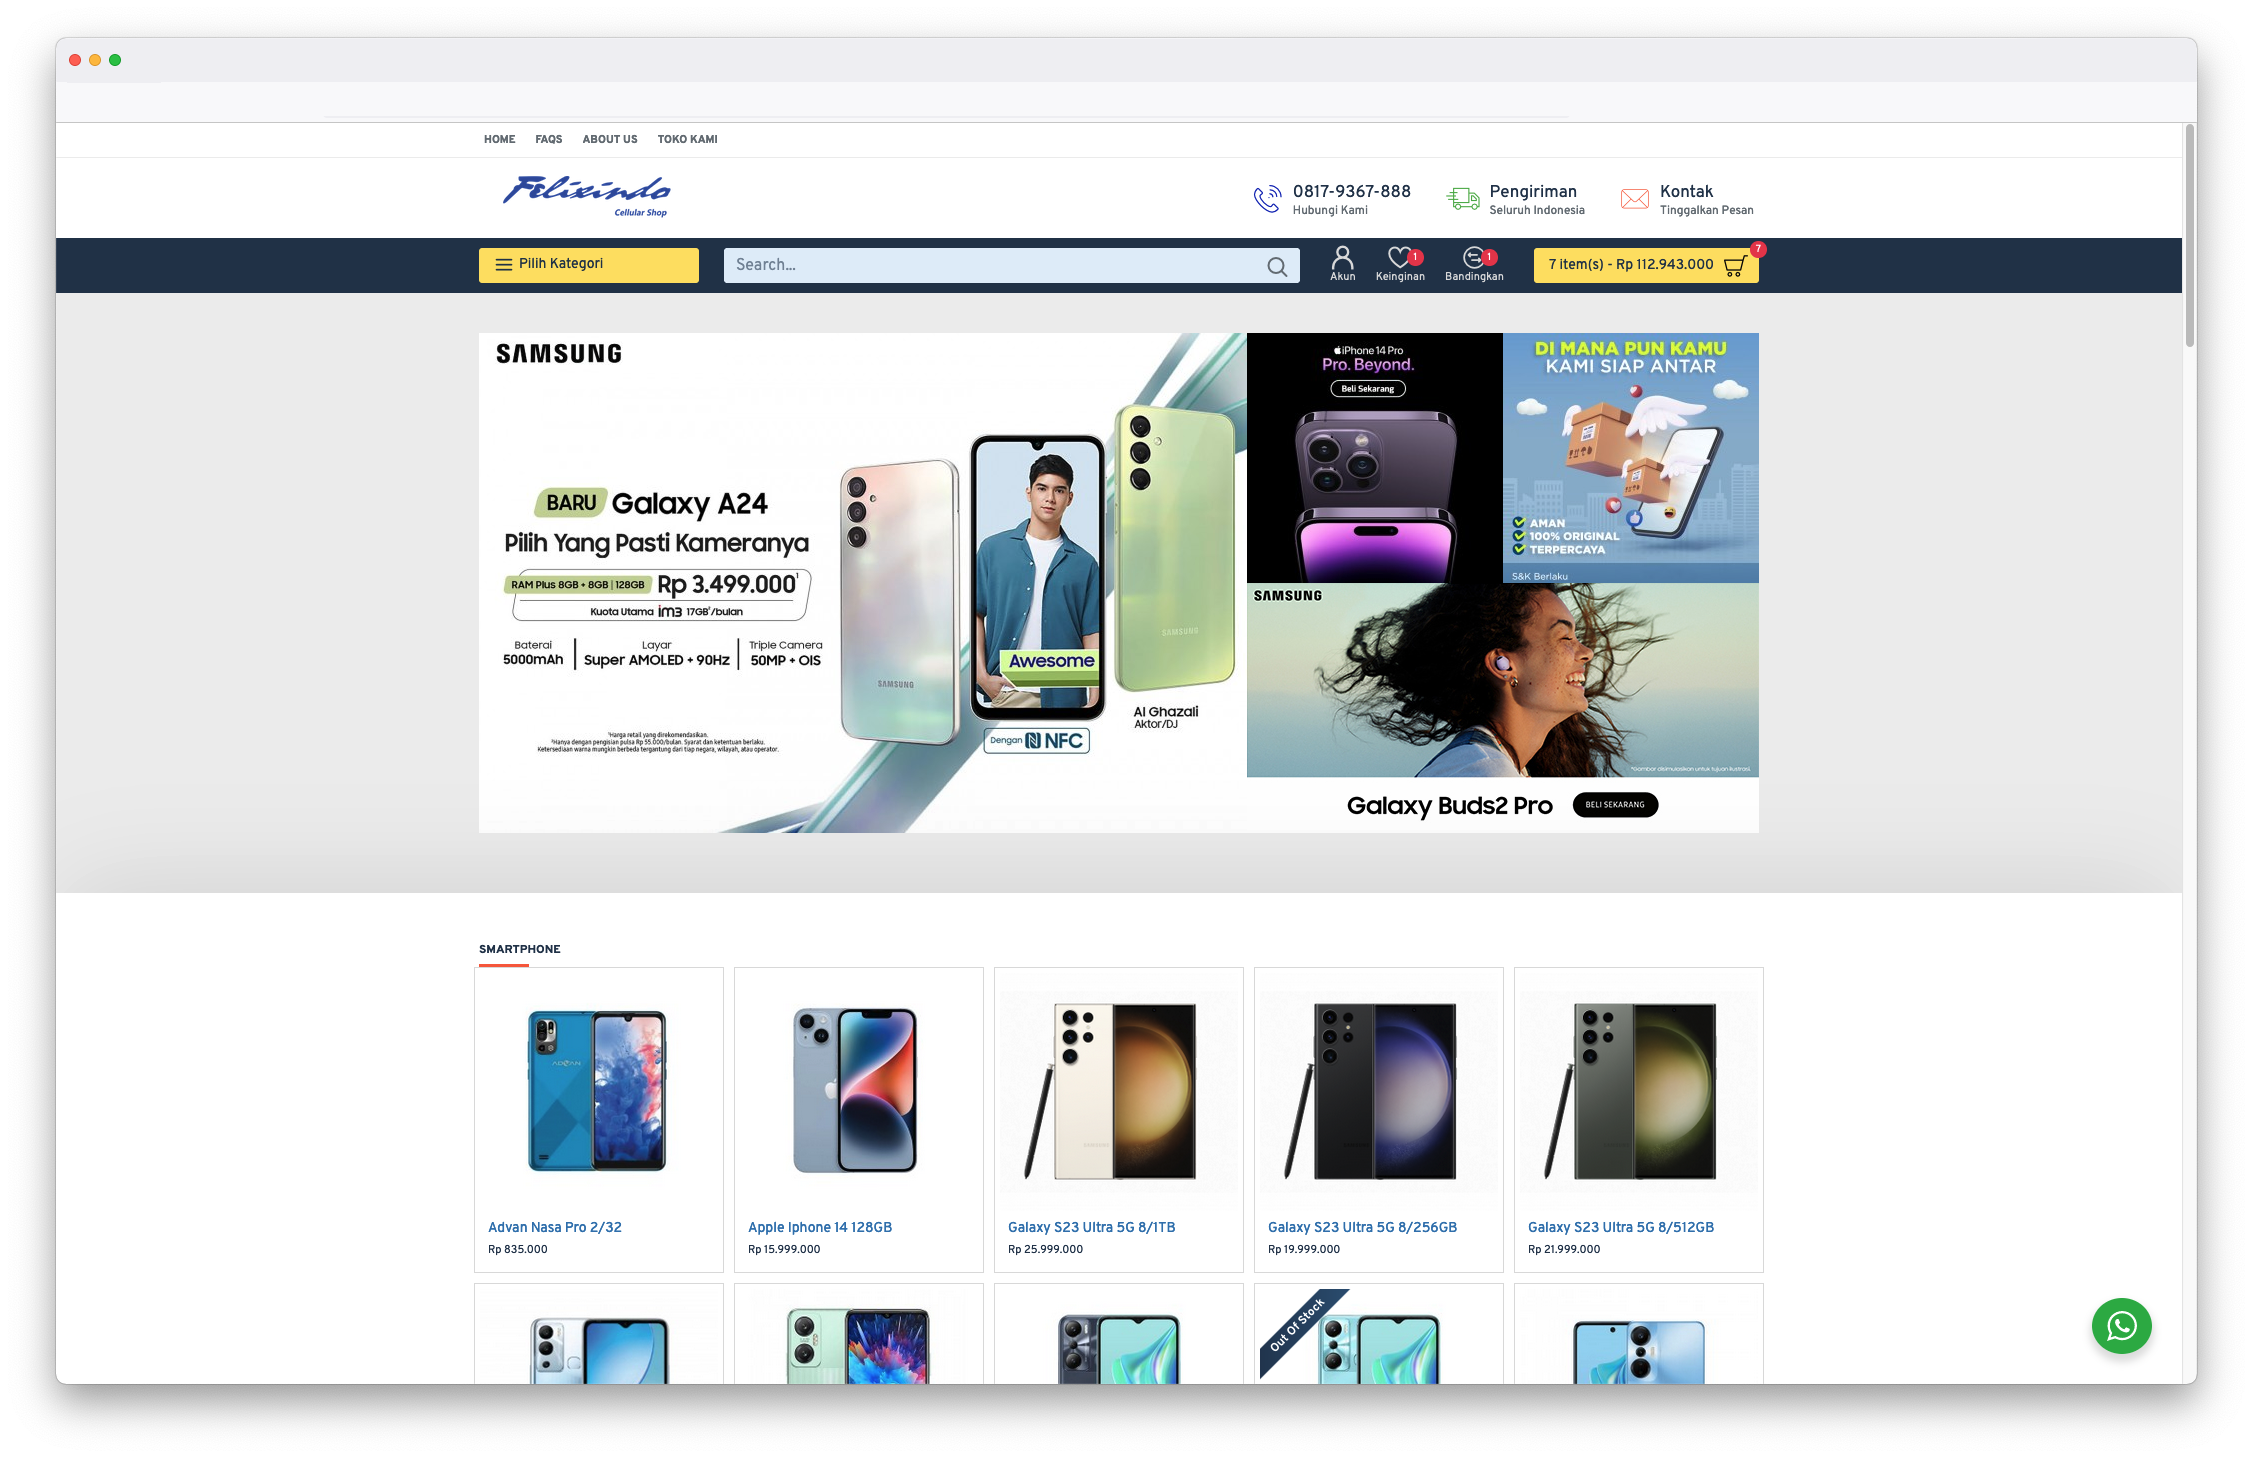2253x1458 pixels.
Task: Go to the HOME menu item
Action: click(499, 139)
